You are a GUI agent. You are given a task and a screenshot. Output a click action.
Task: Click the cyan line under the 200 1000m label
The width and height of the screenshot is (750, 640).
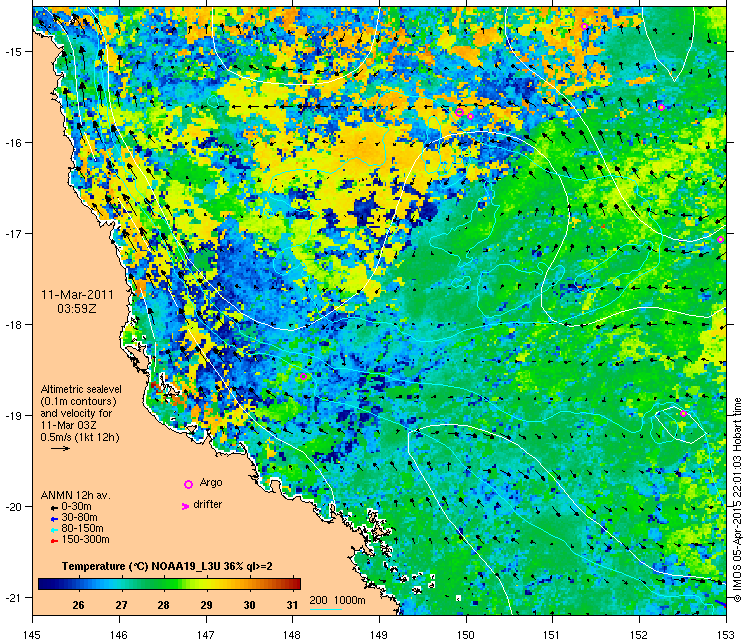coord(326,609)
